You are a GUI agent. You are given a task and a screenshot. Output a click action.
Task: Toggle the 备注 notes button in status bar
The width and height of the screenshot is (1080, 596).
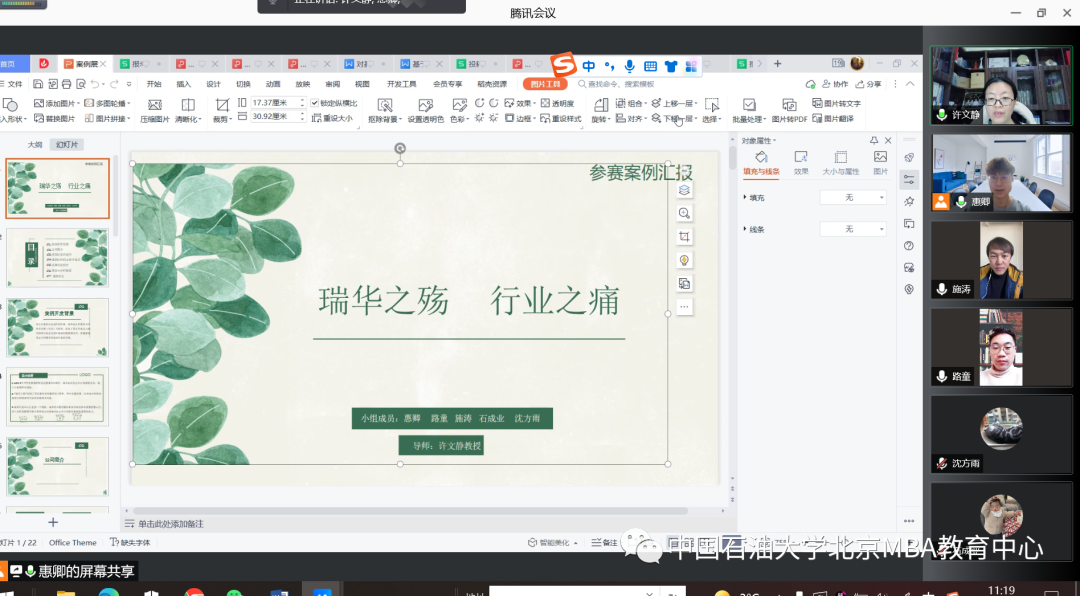click(x=604, y=542)
